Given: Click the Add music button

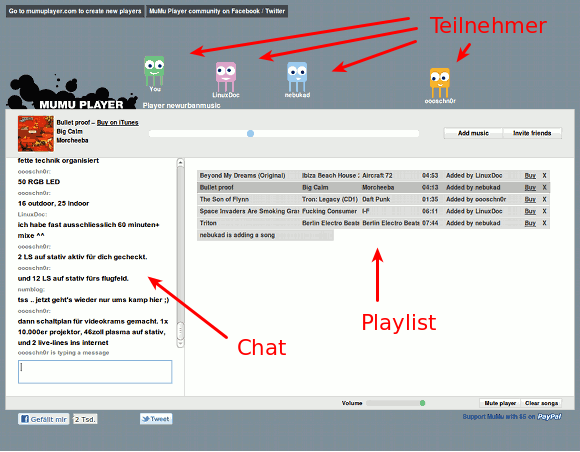Looking at the screenshot, I should 473,133.
